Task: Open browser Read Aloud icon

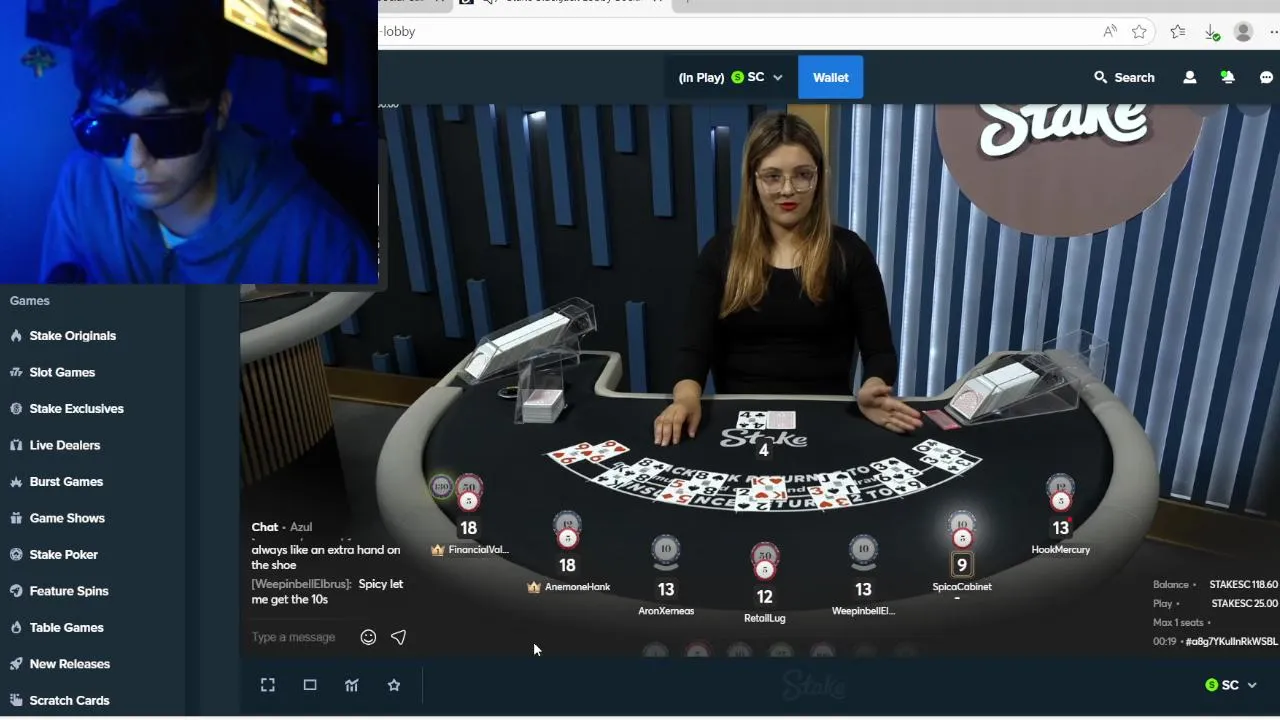Action: 1110,31
